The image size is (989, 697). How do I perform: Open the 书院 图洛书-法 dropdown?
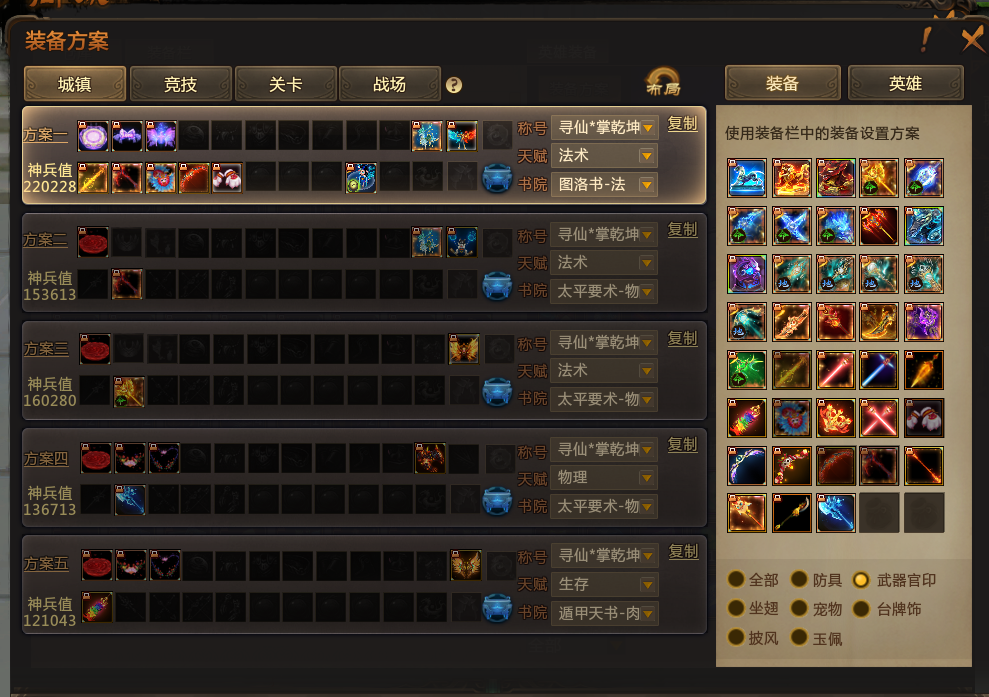pos(605,185)
